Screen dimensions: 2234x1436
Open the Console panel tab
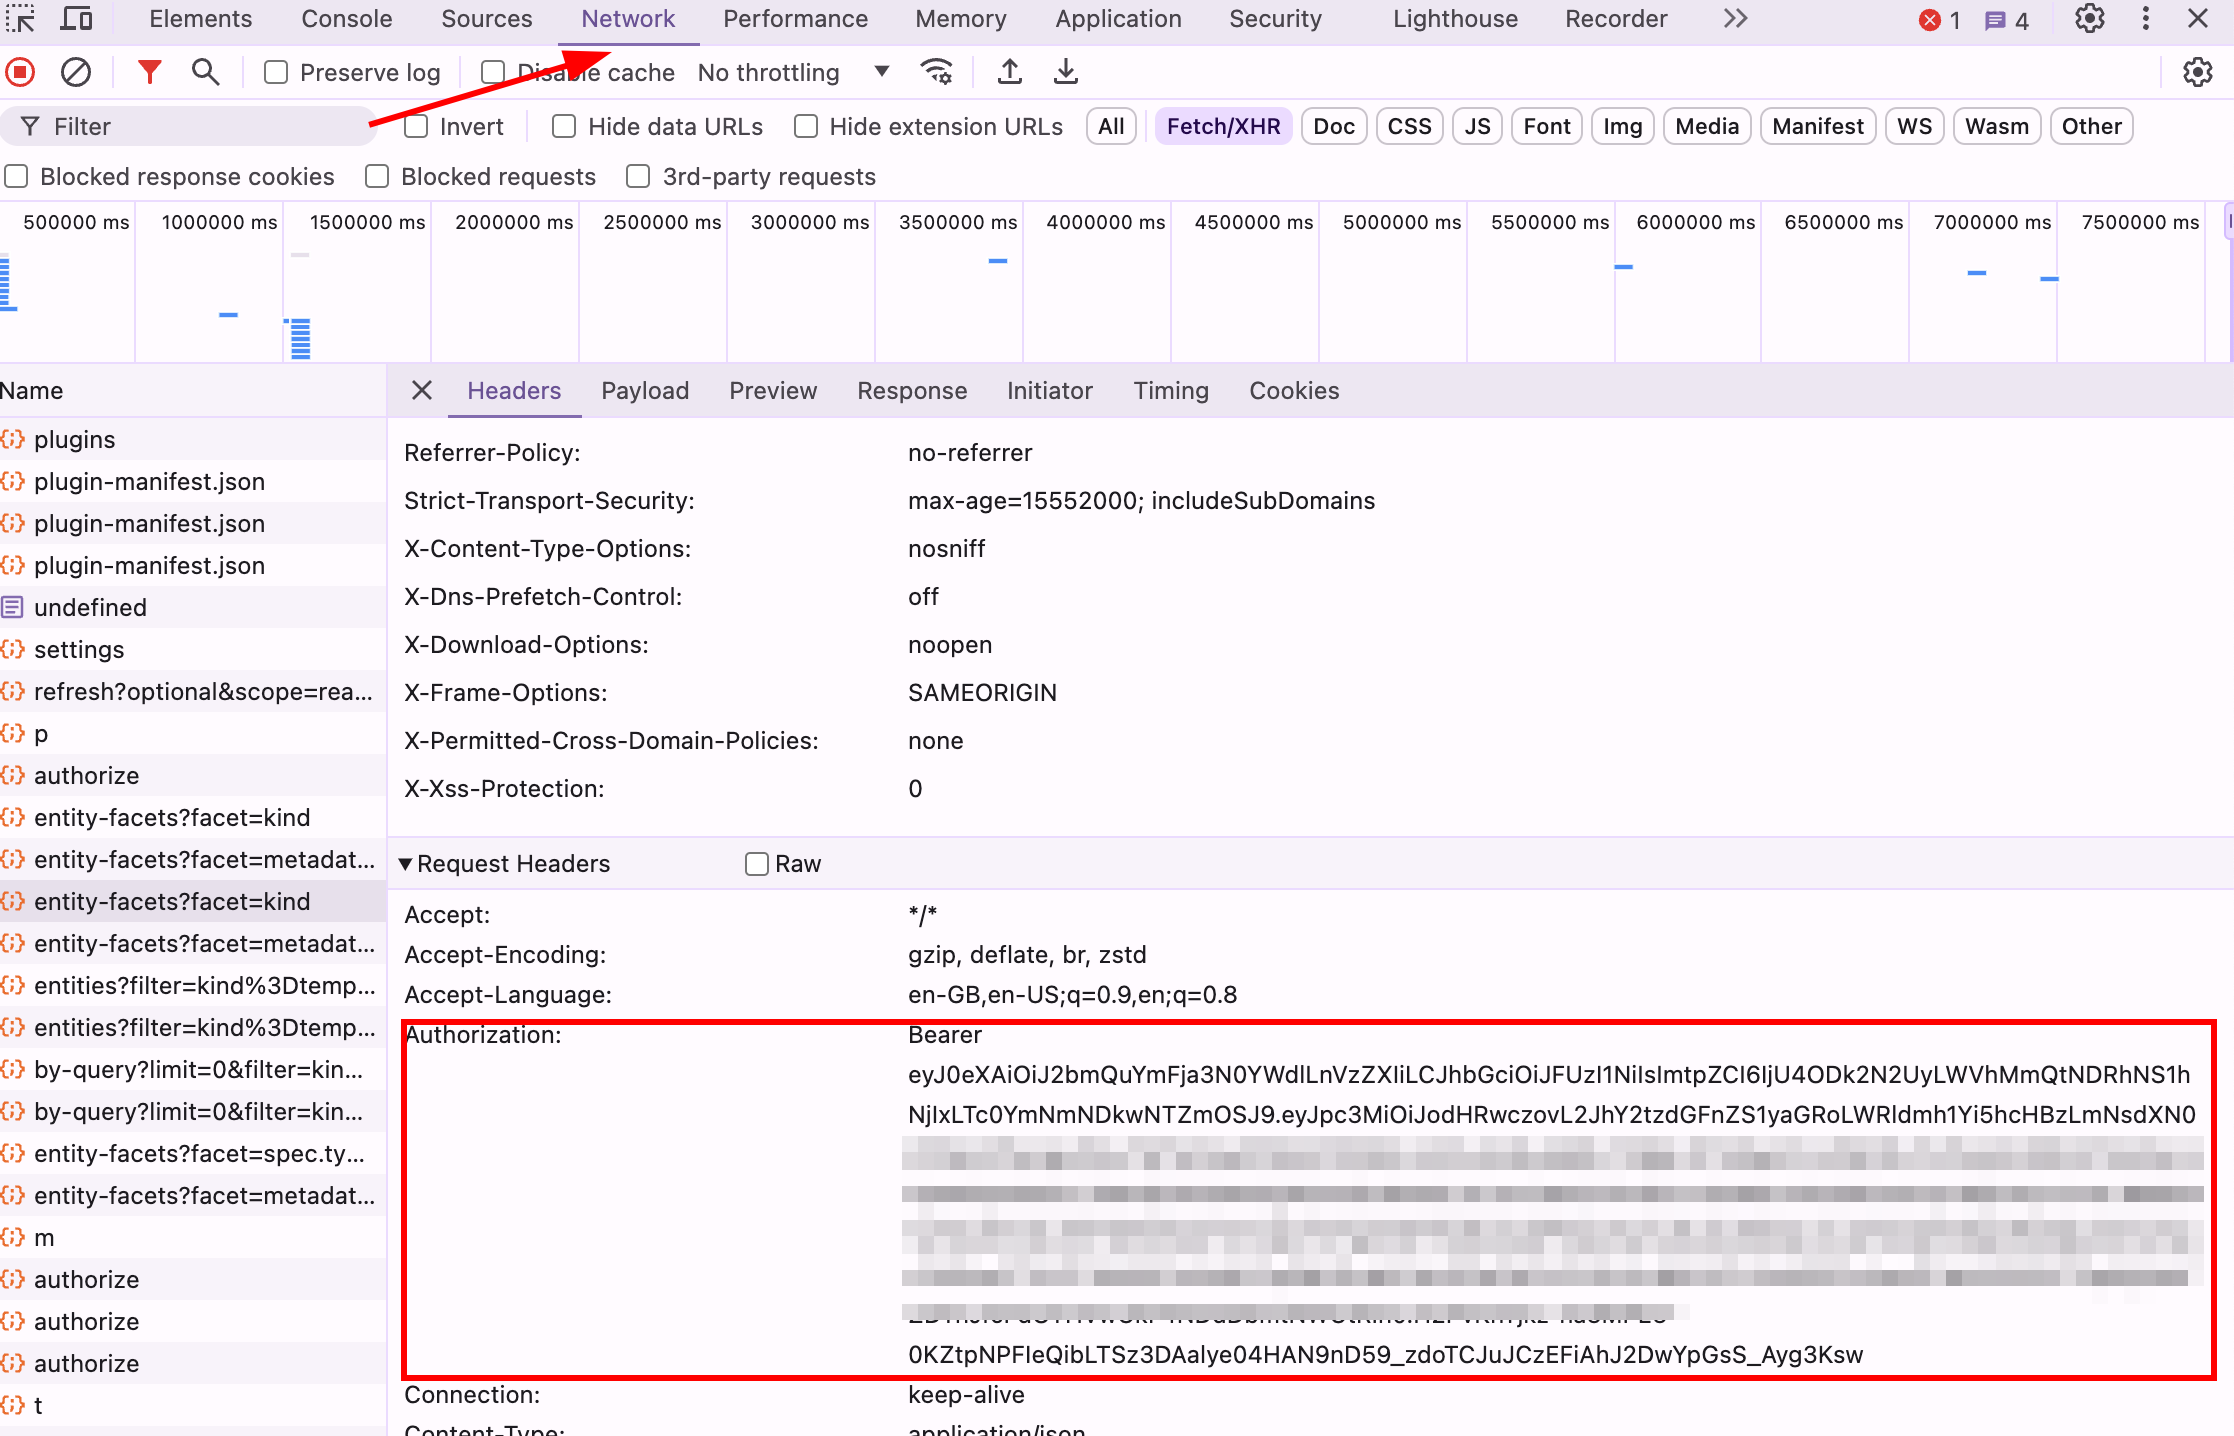pos(346,19)
